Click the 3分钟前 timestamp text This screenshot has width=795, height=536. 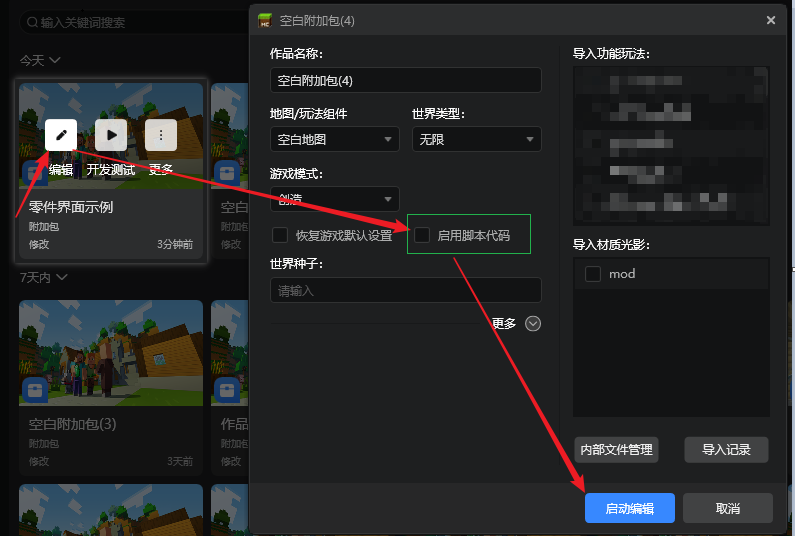(x=175, y=244)
